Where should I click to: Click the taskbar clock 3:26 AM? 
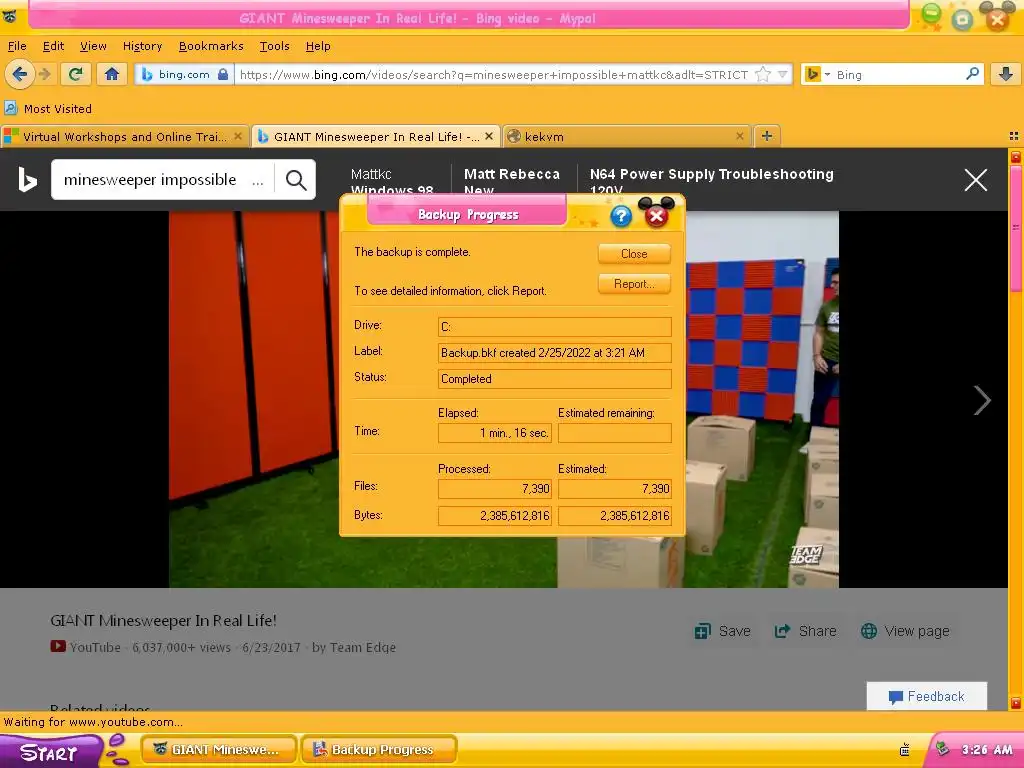click(987, 750)
